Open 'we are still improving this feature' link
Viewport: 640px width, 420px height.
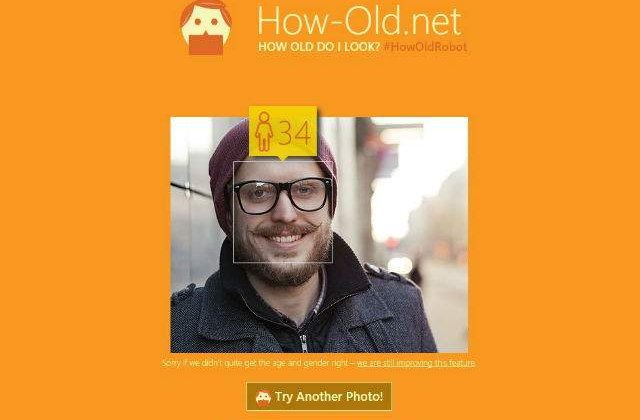(416, 363)
